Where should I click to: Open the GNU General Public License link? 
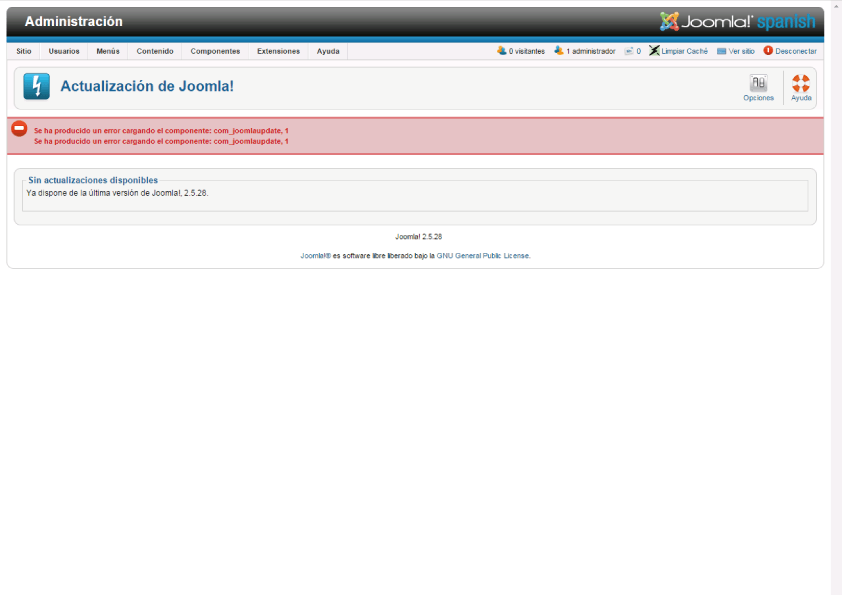483,256
